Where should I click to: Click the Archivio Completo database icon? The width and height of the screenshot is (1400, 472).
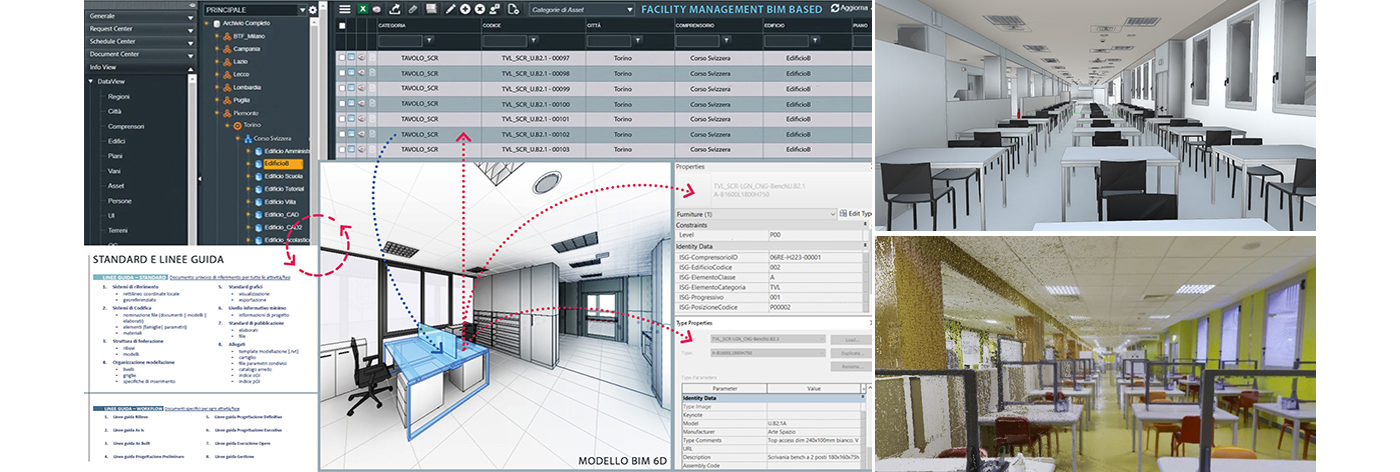click(x=217, y=23)
